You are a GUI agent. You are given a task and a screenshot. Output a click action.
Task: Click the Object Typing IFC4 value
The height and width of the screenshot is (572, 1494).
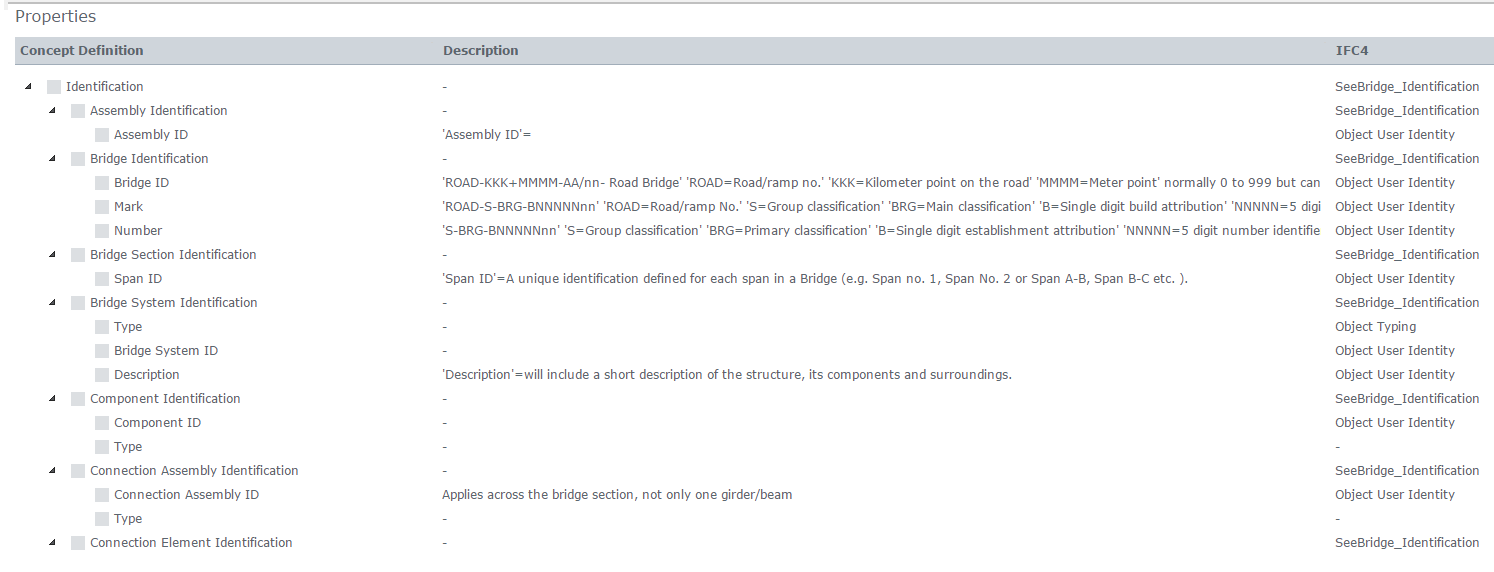click(x=1375, y=327)
